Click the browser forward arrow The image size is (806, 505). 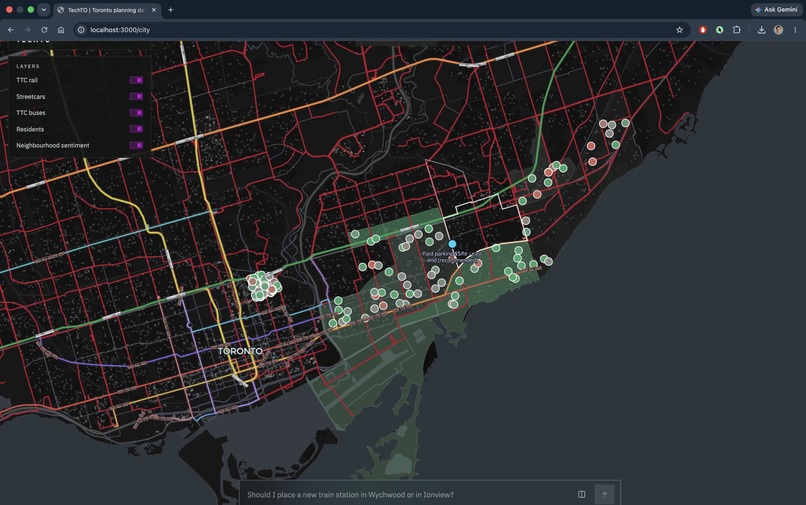(x=27, y=30)
